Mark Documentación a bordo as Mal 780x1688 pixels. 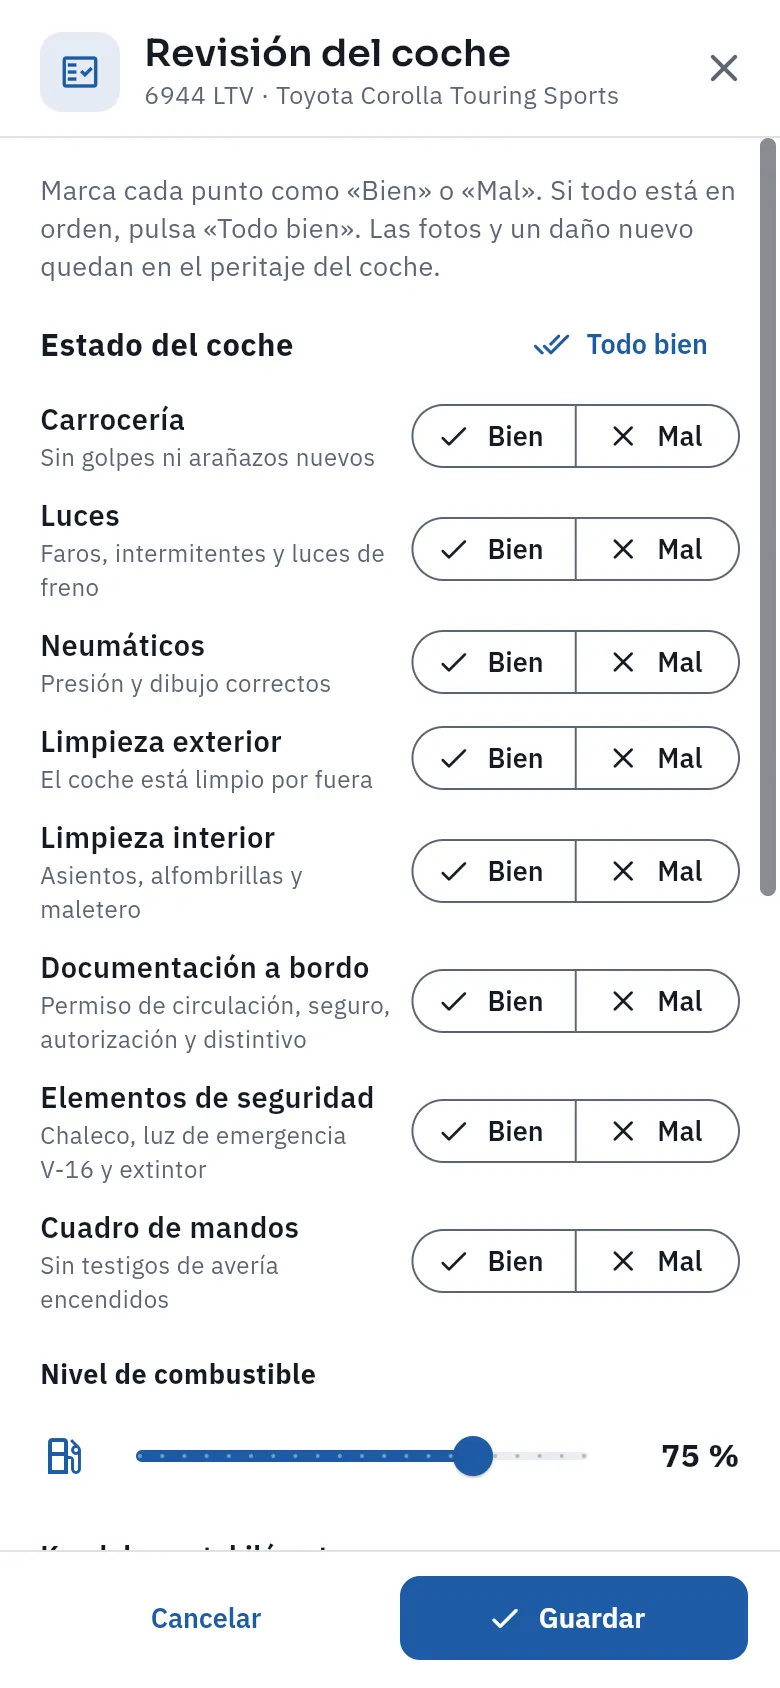click(657, 1001)
